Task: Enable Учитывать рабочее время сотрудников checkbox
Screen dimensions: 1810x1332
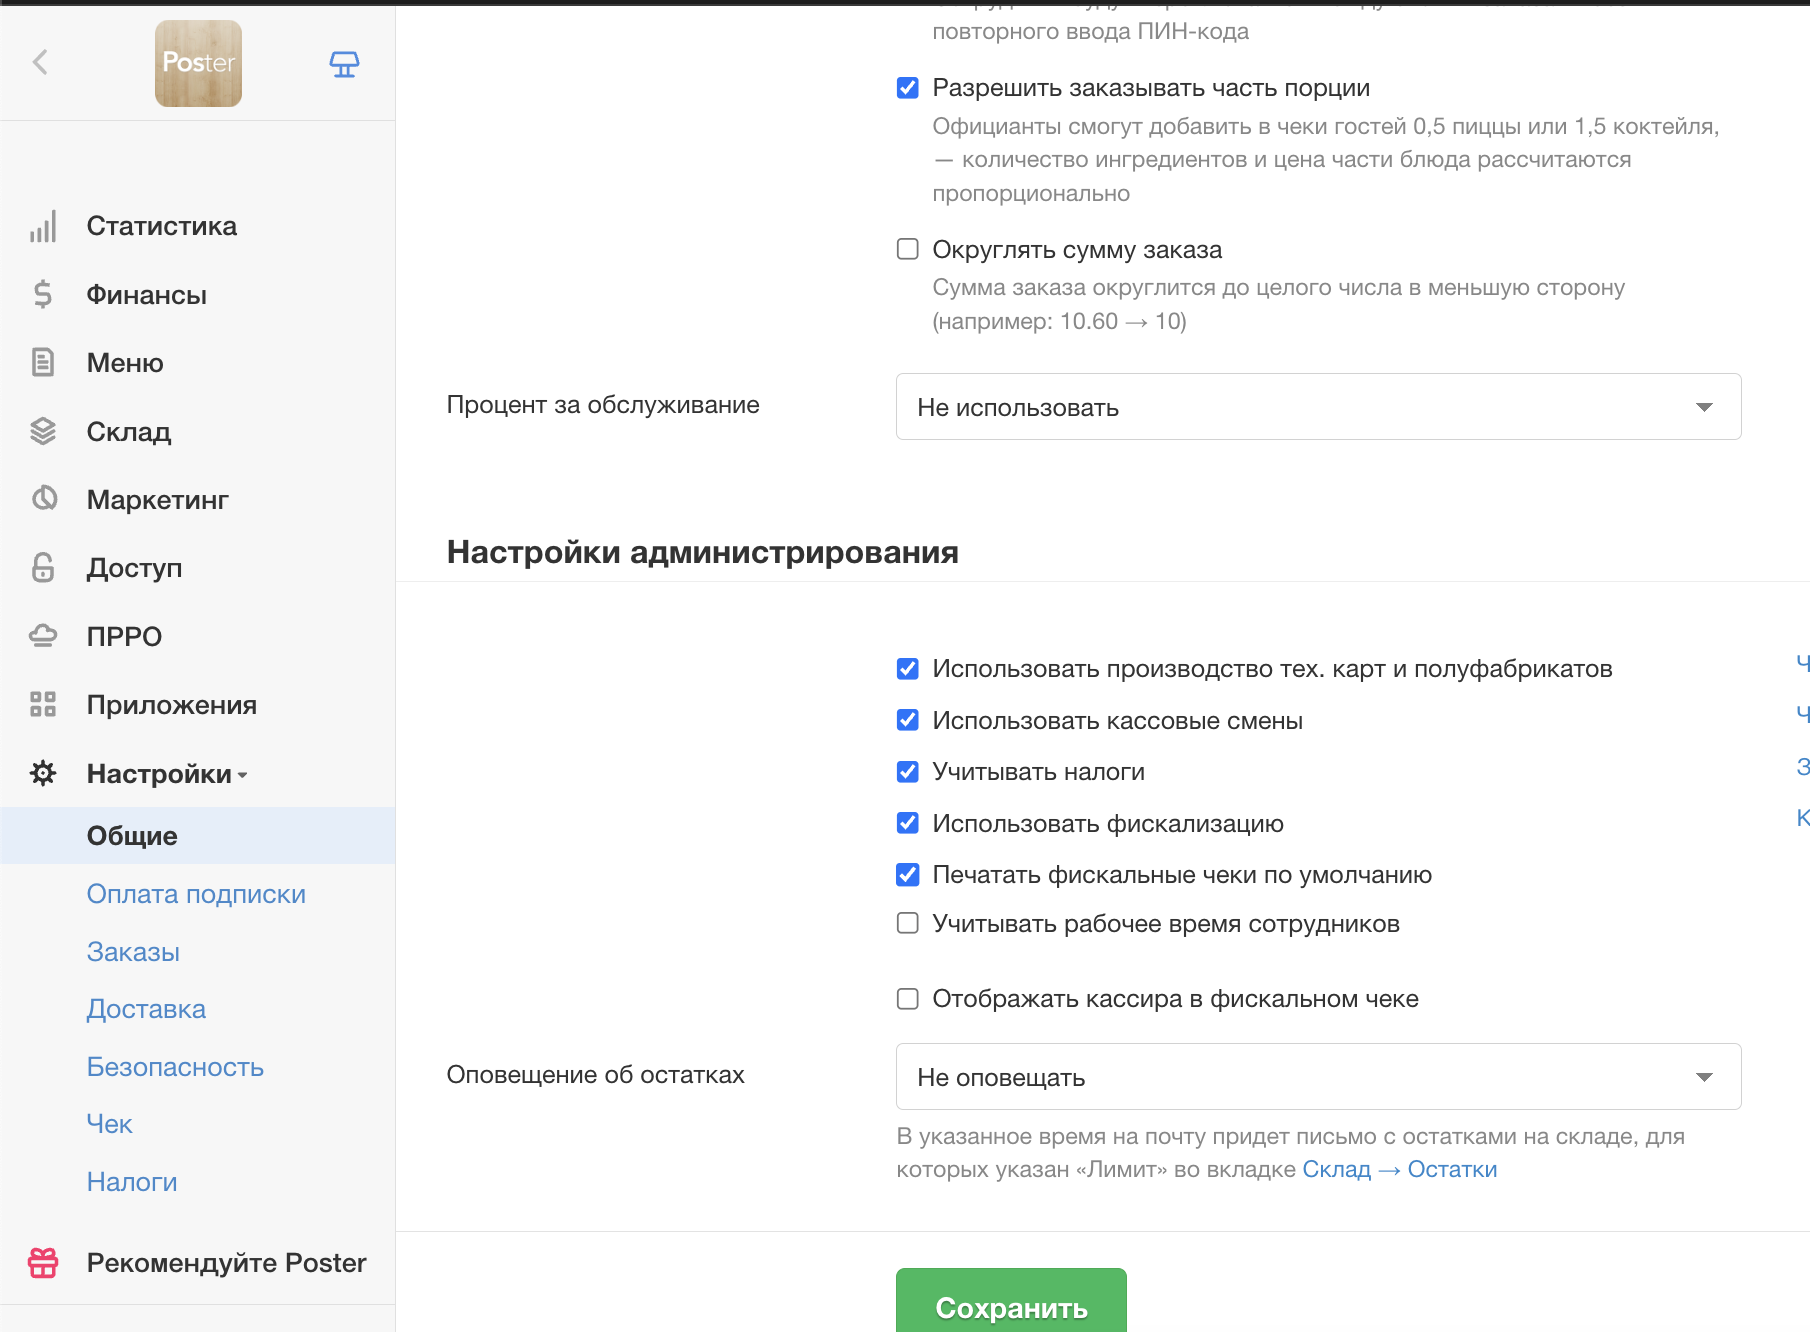Action: tap(908, 923)
